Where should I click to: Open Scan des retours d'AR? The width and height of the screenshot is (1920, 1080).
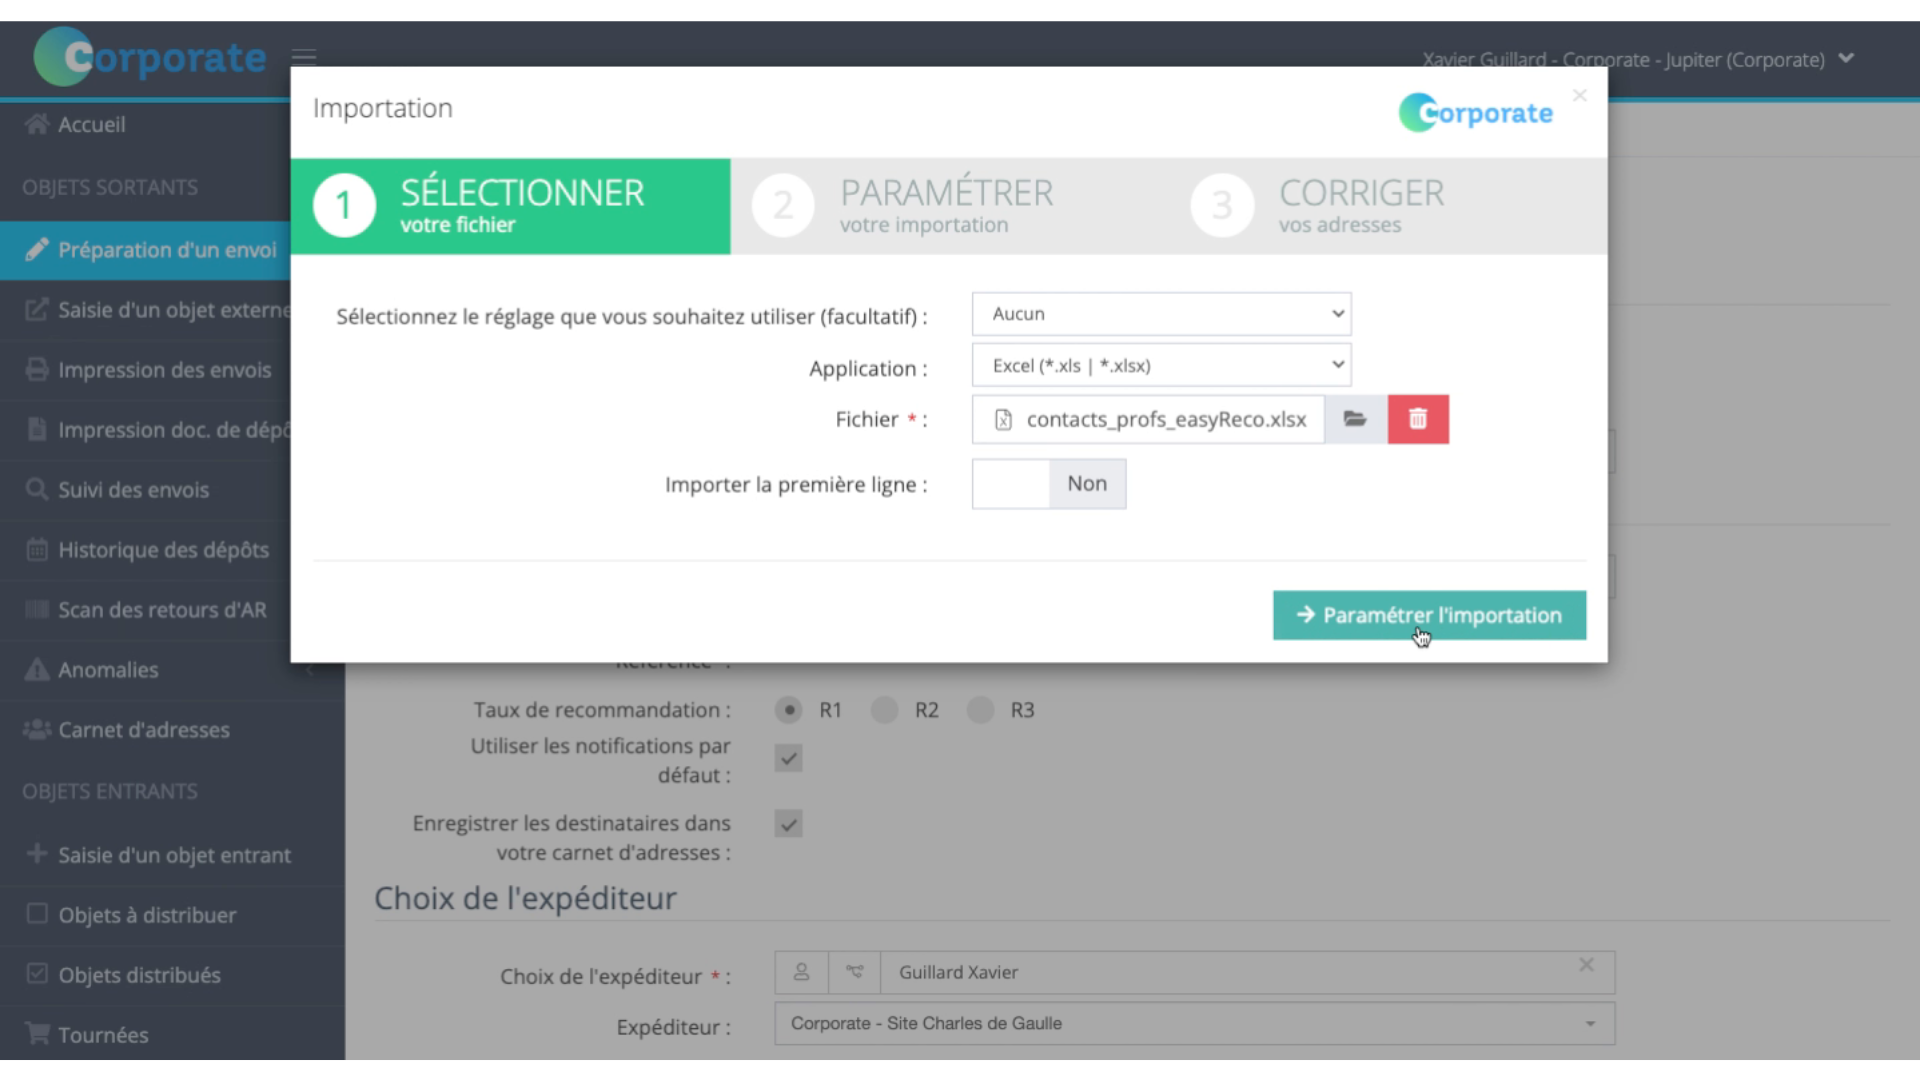(145, 610)
